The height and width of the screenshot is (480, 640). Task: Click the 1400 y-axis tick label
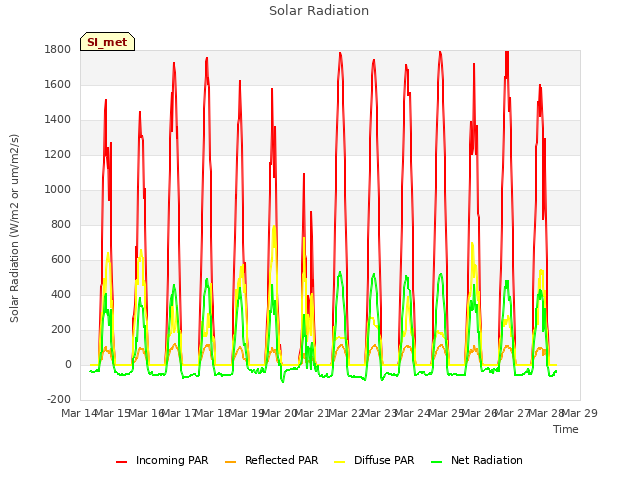[58, 120]
